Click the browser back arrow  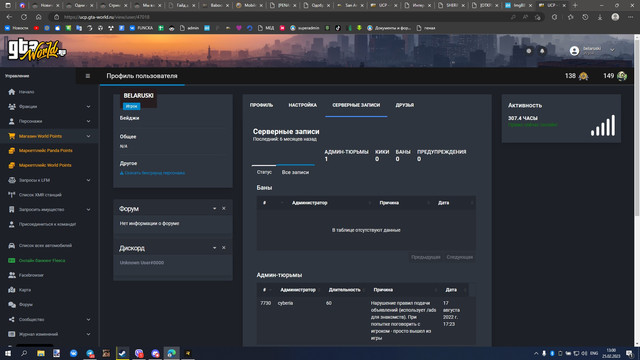[x=9, y=17]
